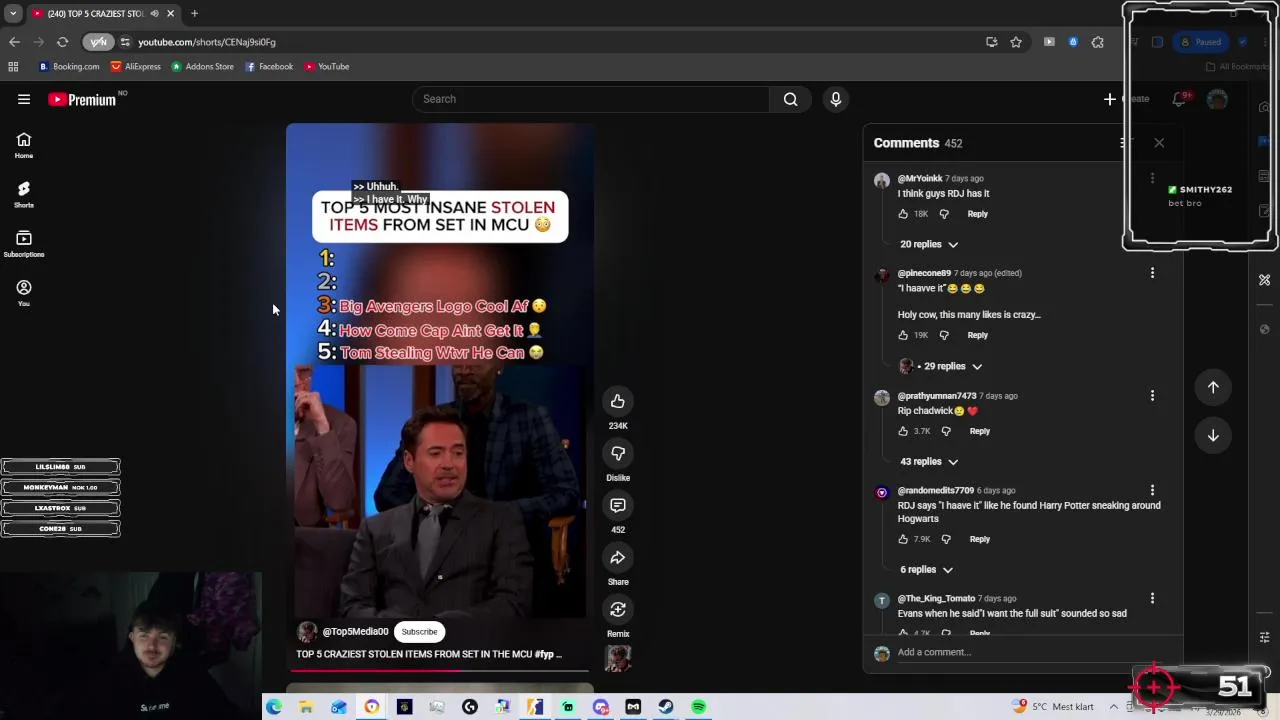Subscribe to @Top5Media00 channel
Screen dimensions: 1280x720
pos(419,632)
